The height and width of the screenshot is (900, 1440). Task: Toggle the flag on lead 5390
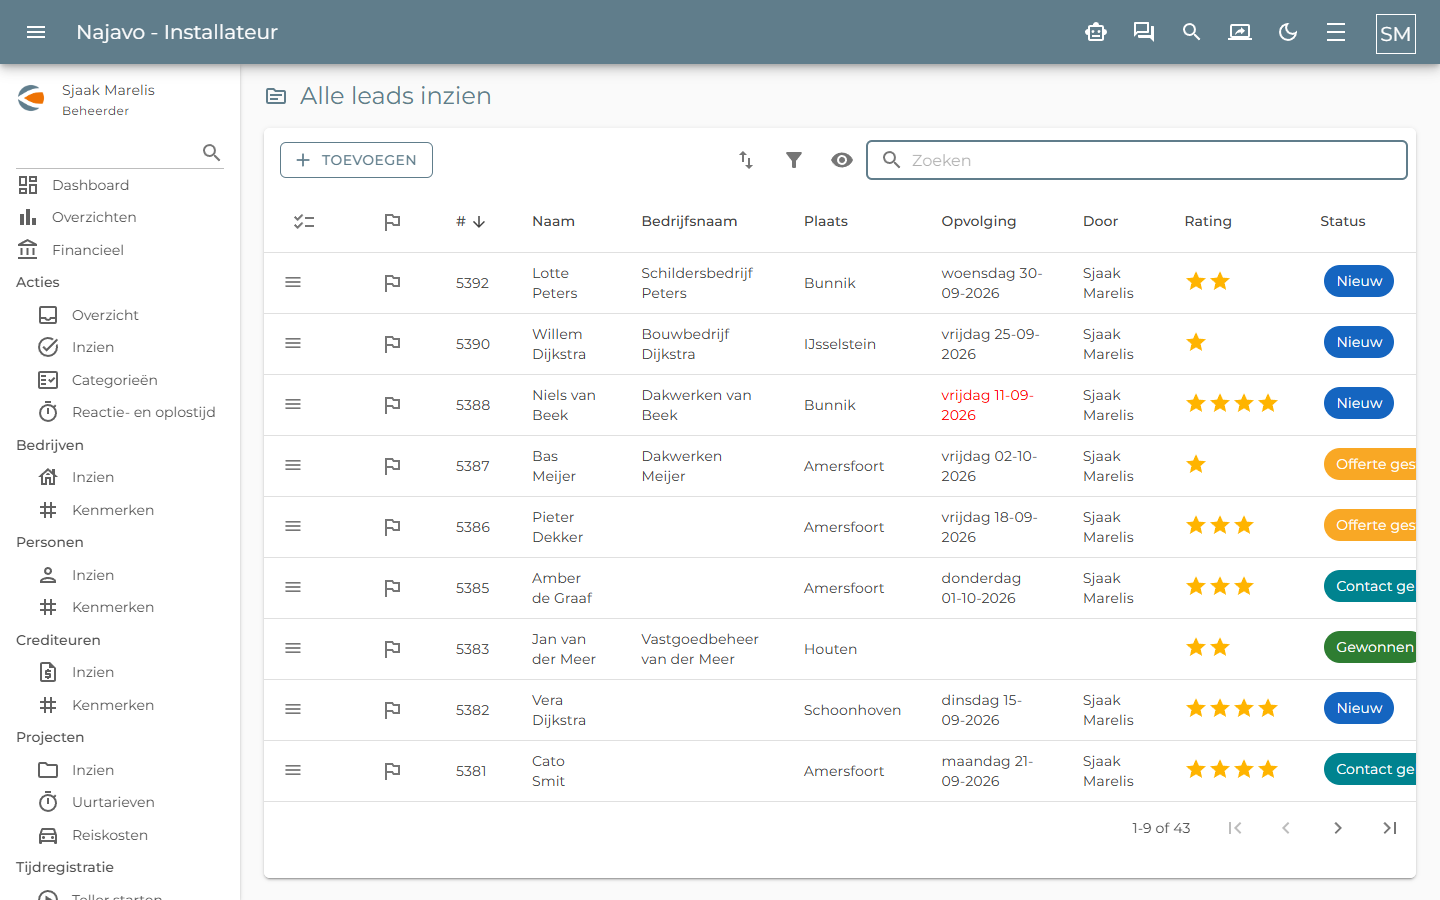coord(392,344)
